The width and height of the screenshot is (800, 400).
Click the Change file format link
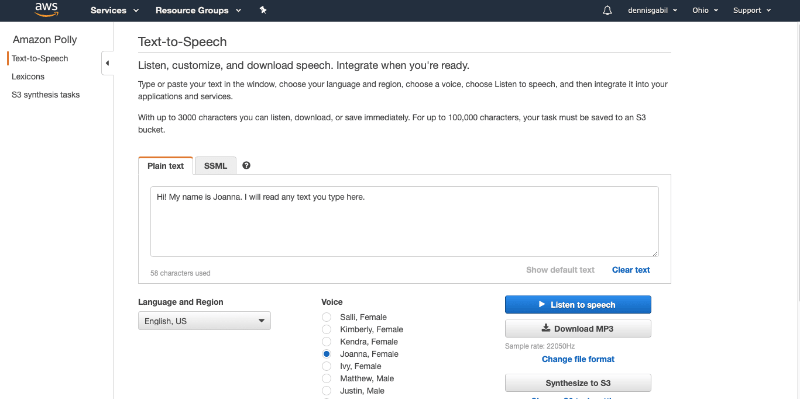[x=578, y=359]
